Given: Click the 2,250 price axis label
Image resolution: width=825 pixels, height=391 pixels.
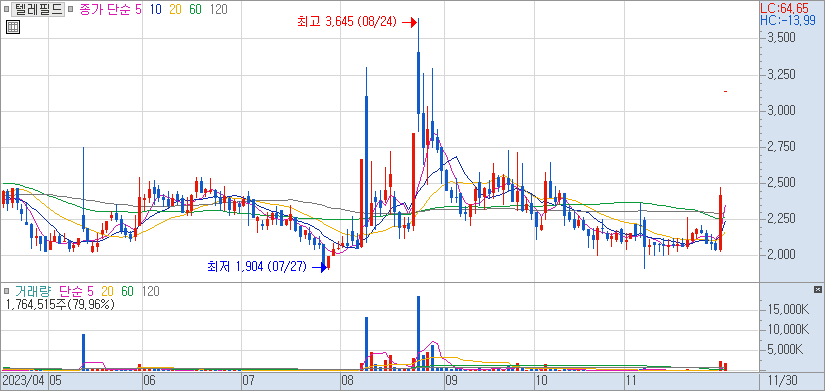Looking at the screenshot, I should tap(781, 219).
